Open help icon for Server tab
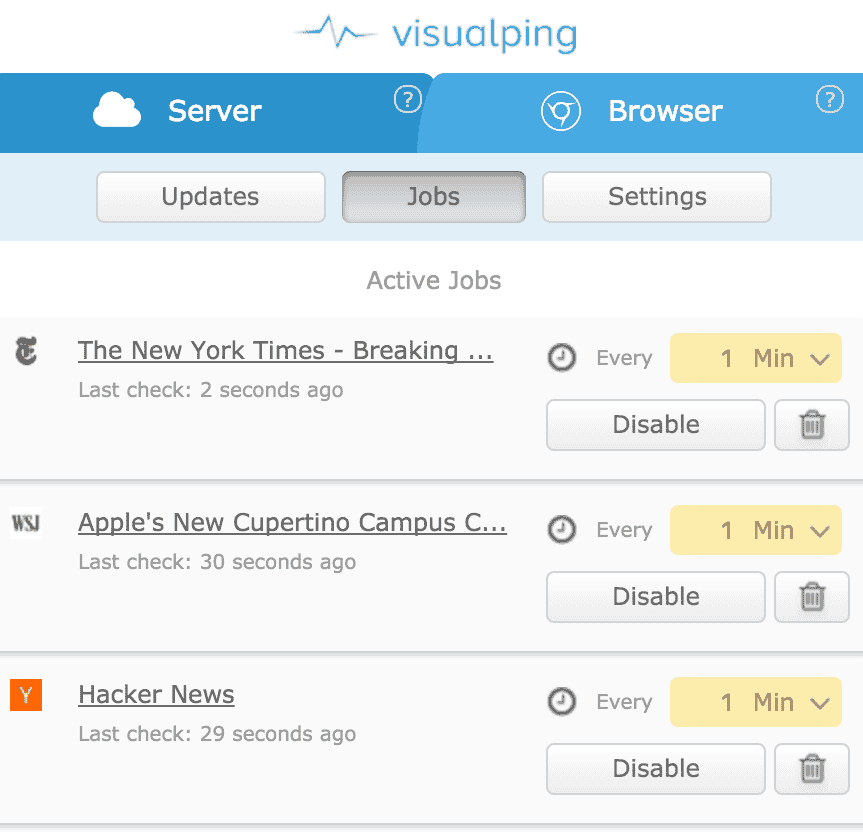The image size is (863, 836). (x=408, y=99)
